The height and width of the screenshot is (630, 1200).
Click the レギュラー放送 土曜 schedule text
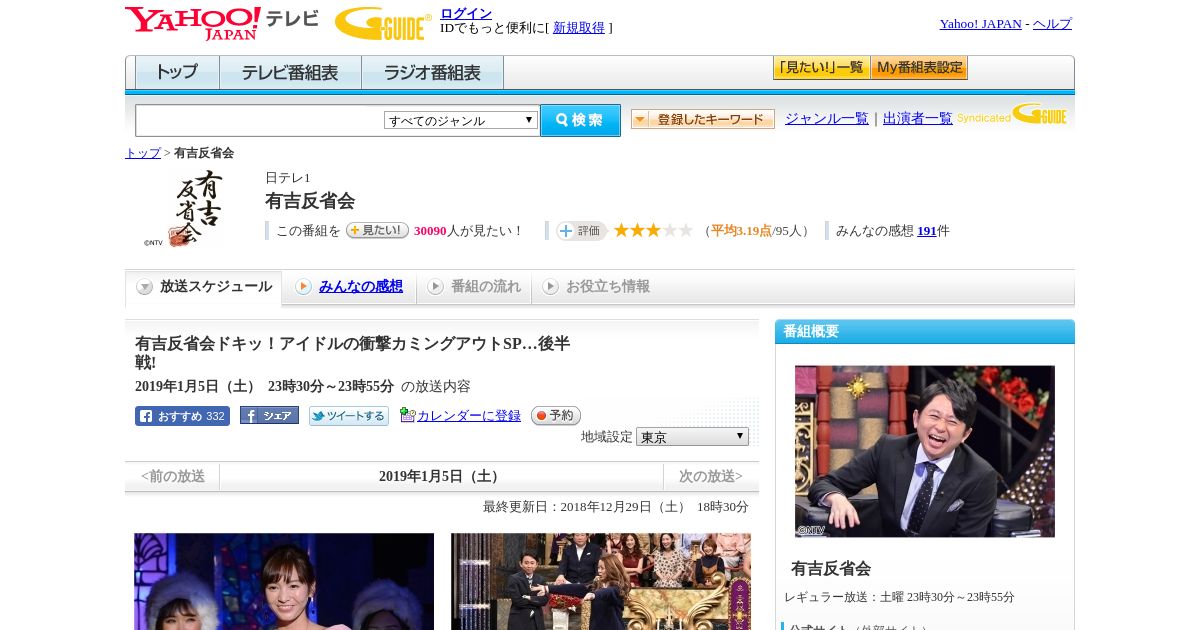899,597
